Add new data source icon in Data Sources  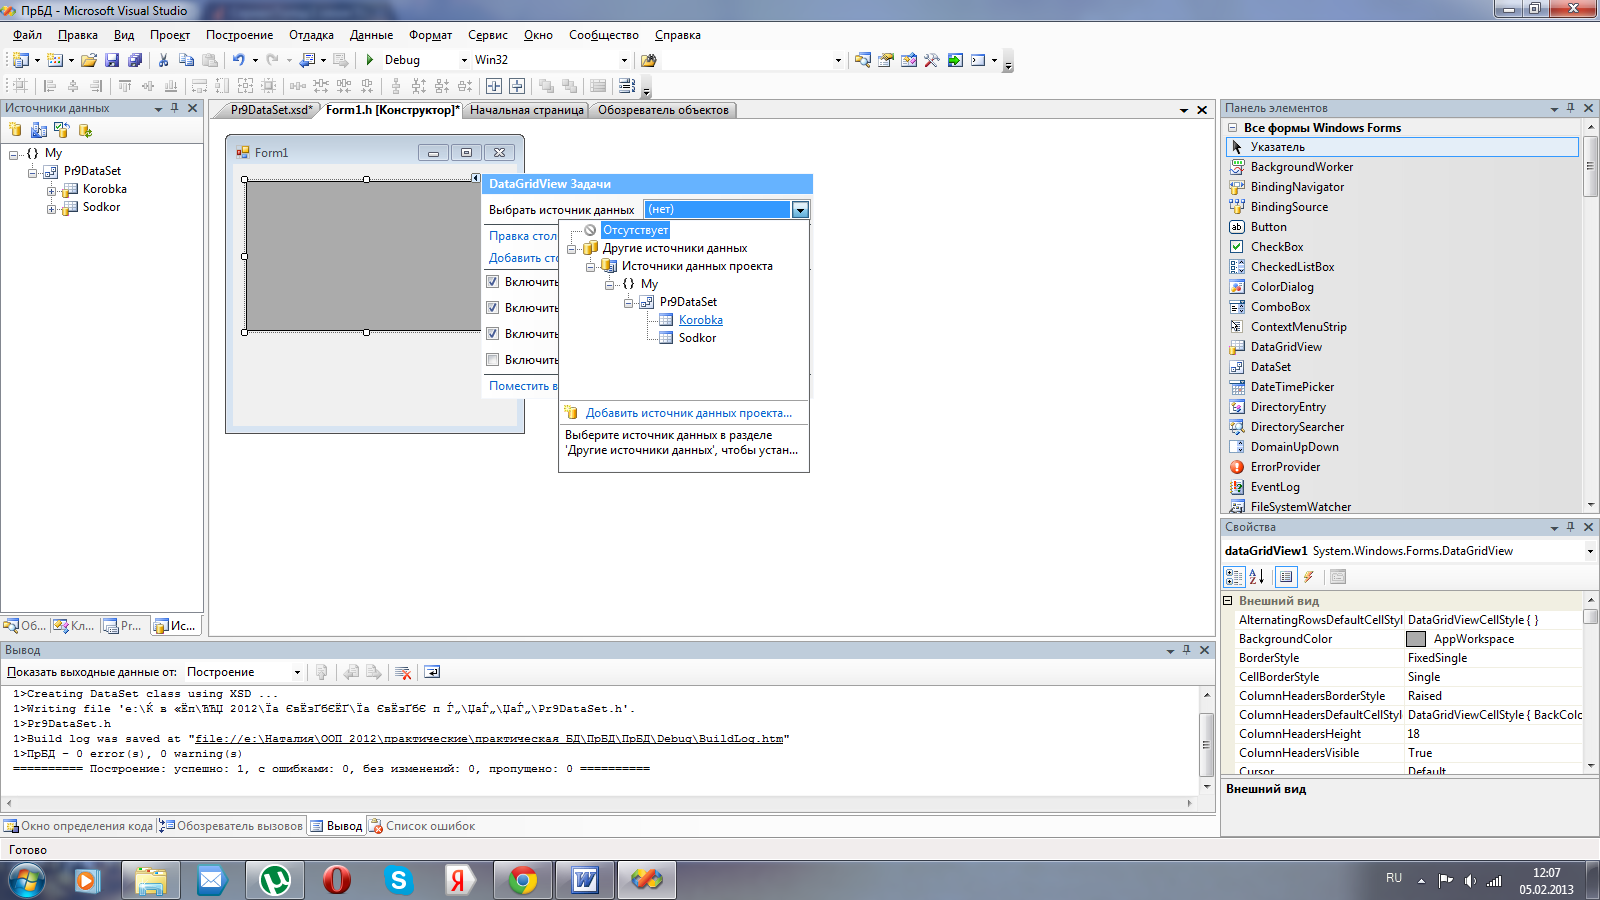pos(15,130)
